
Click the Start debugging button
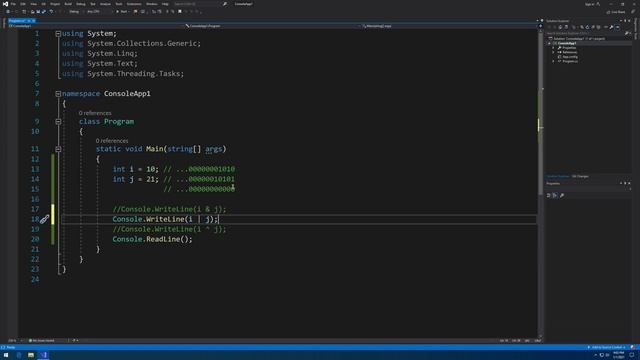pyautogui.click(x=122, y=11)
